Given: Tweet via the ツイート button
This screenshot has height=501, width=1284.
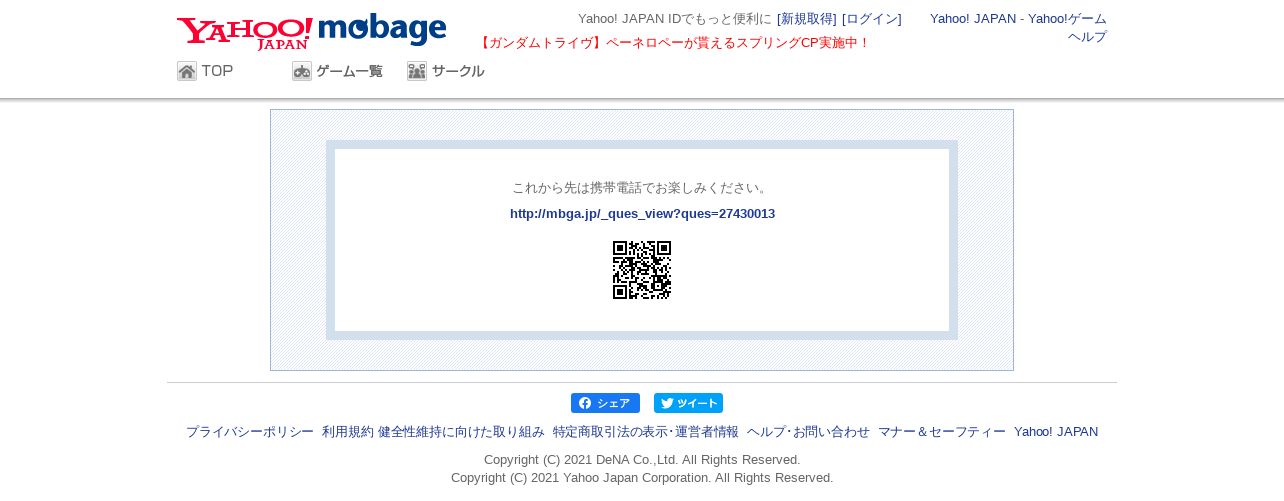Looking at the screenshot, I should (688, 403).
